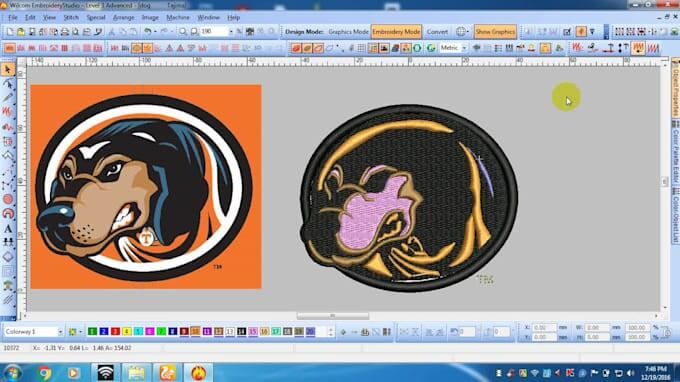Click the horizontal scrollbar thumb
Viewport: 680px width, 382px height.
[x=333, y=316]
